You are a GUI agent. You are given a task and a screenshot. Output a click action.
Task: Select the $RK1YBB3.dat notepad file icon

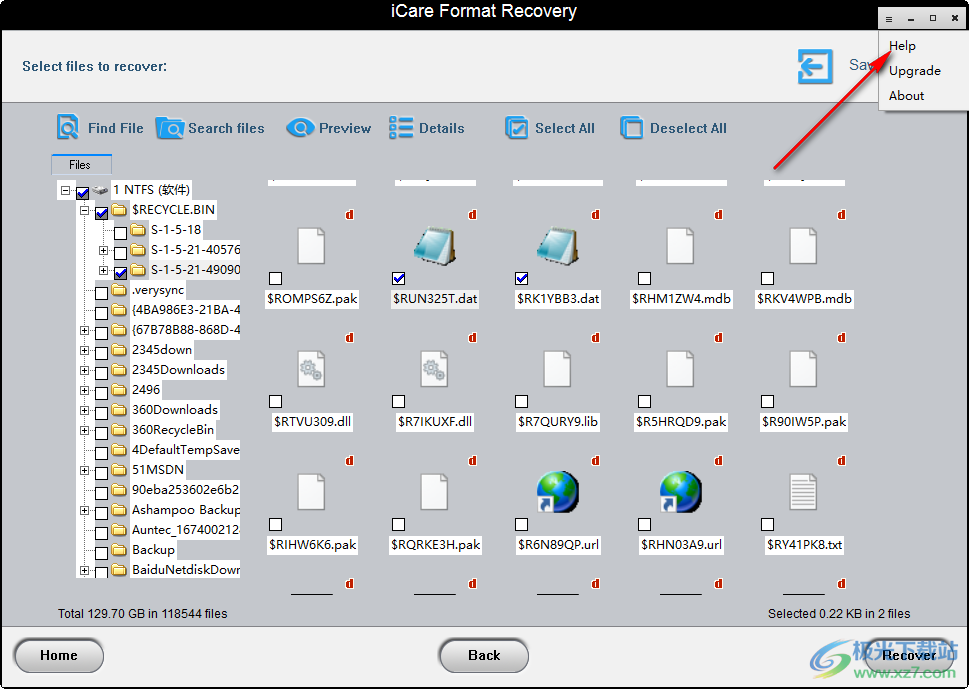558,246
